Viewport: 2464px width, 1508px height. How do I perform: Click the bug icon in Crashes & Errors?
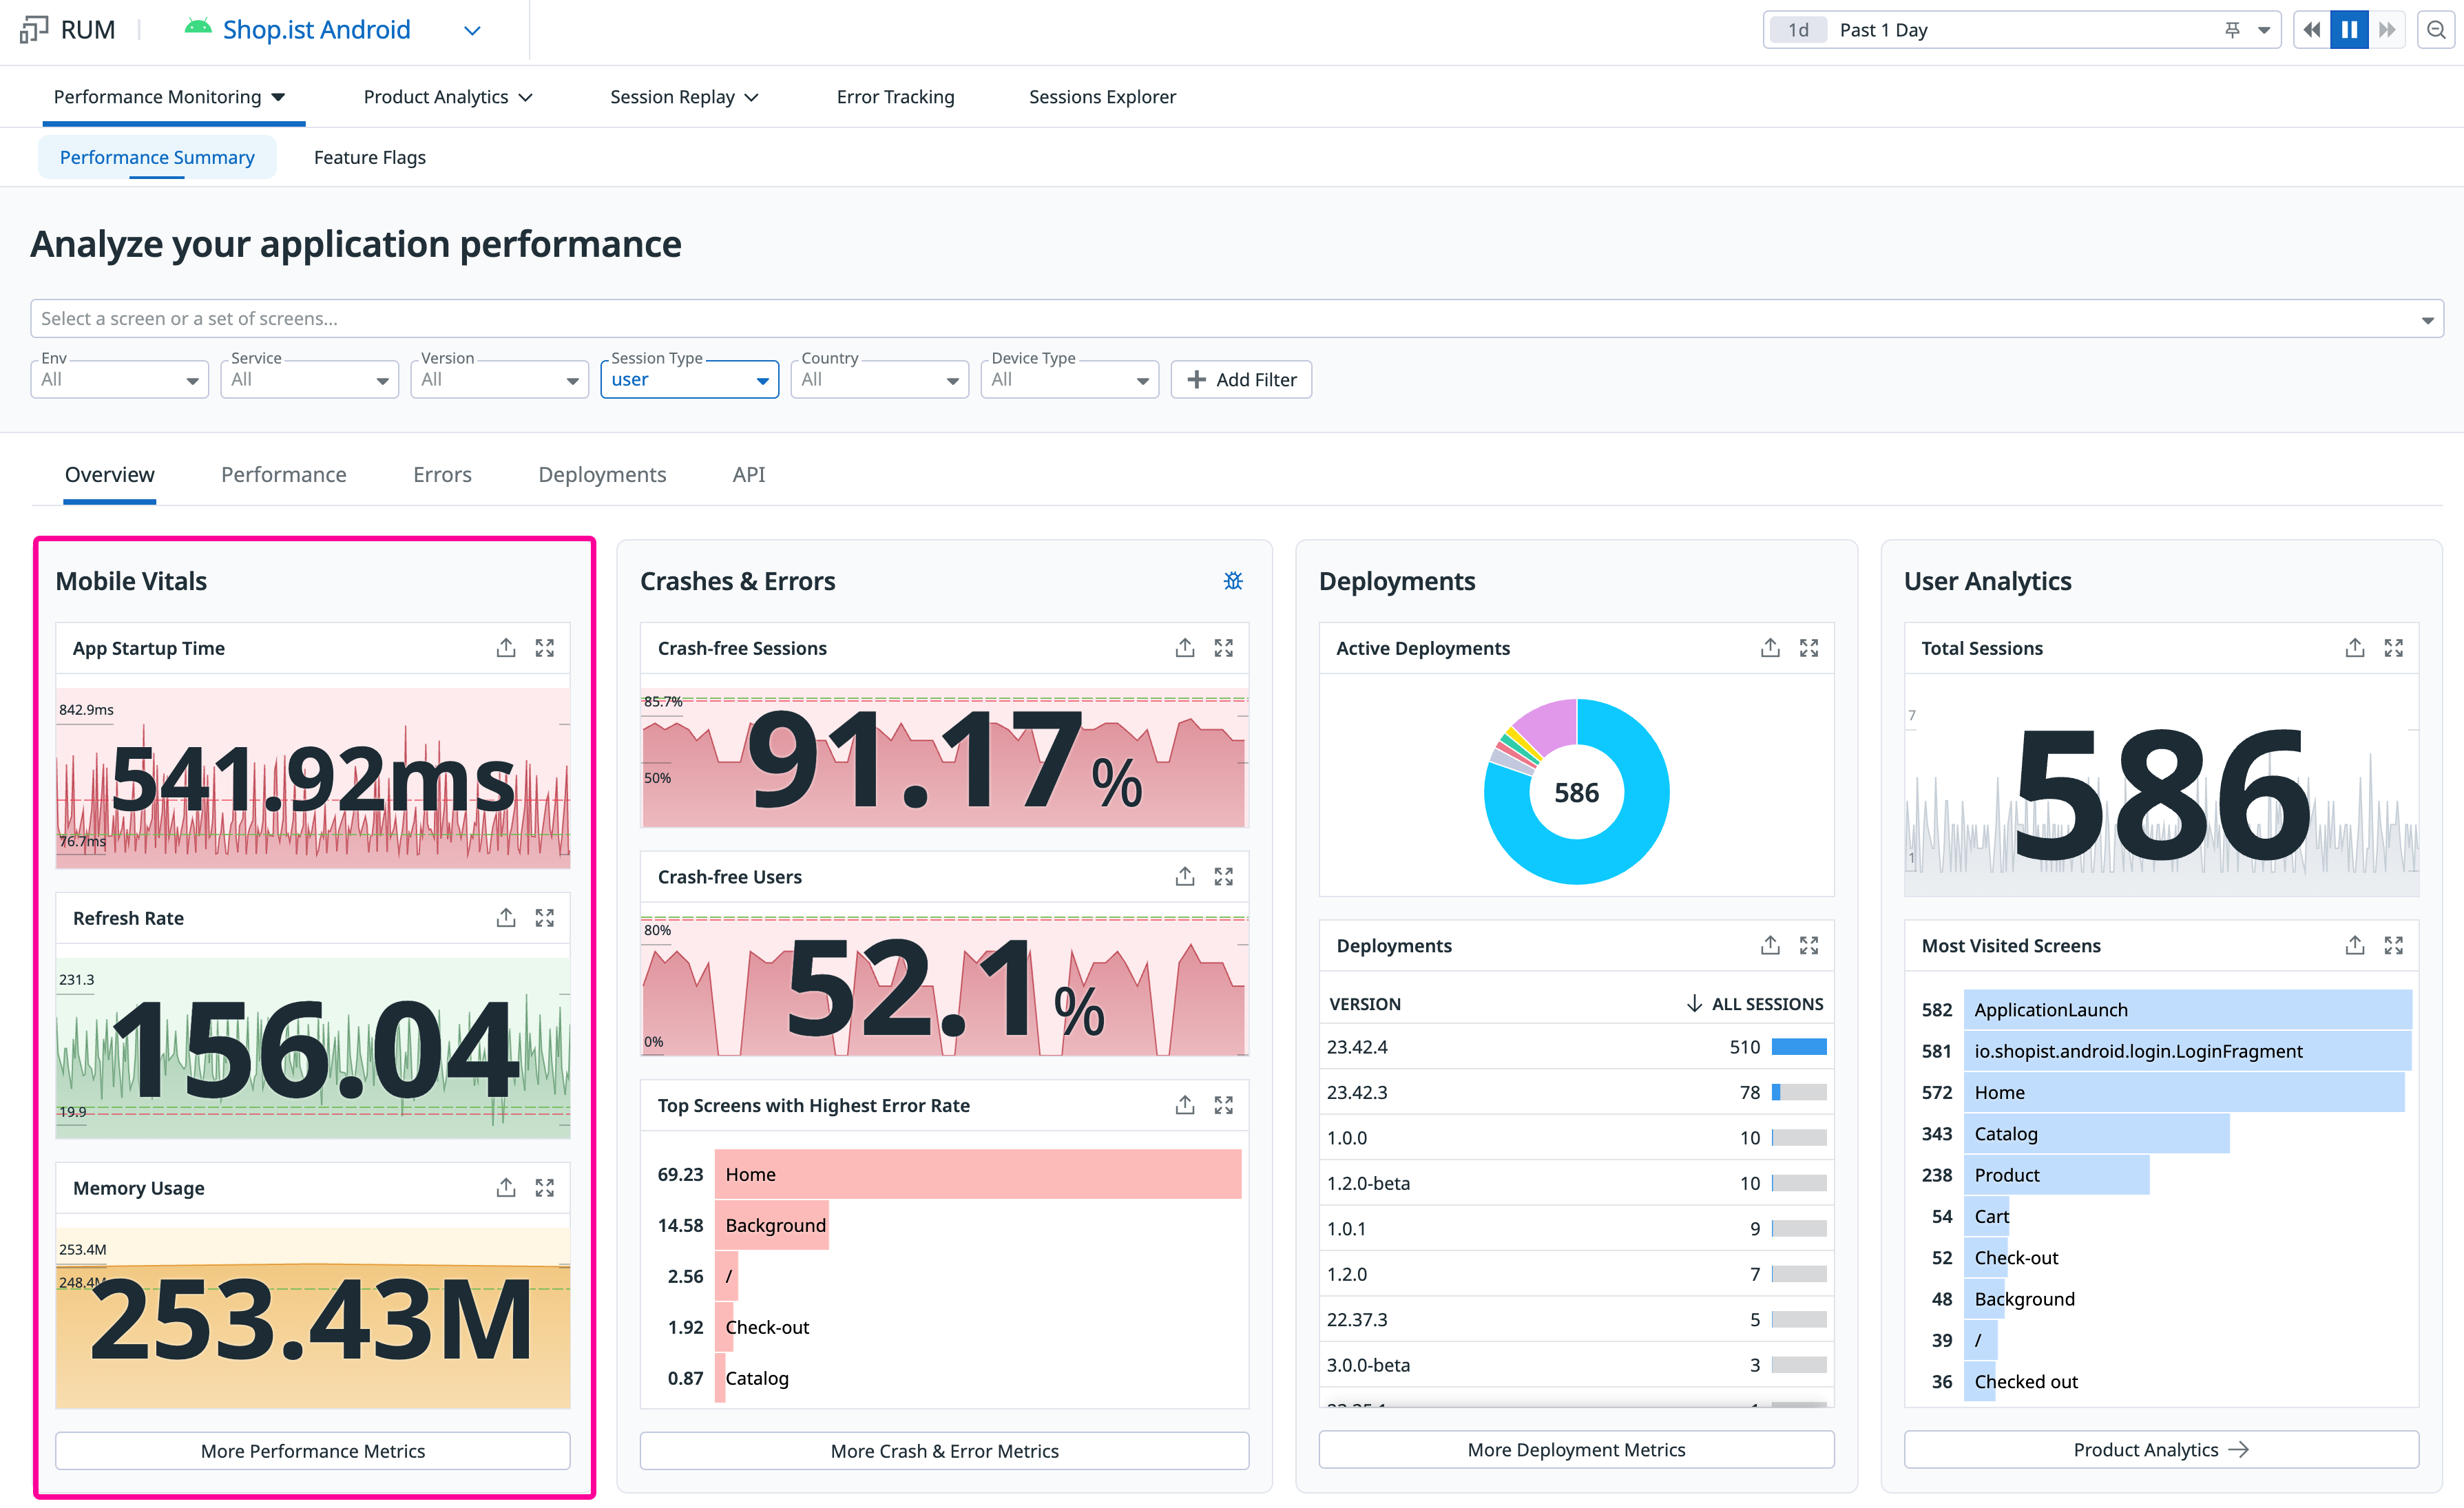pyautogui.click(x=1233, y=581)
